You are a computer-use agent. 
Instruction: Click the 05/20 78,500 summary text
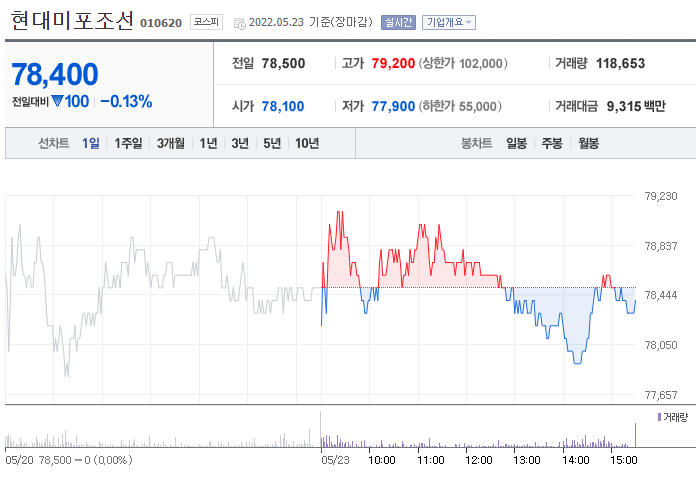click(69, 460)
